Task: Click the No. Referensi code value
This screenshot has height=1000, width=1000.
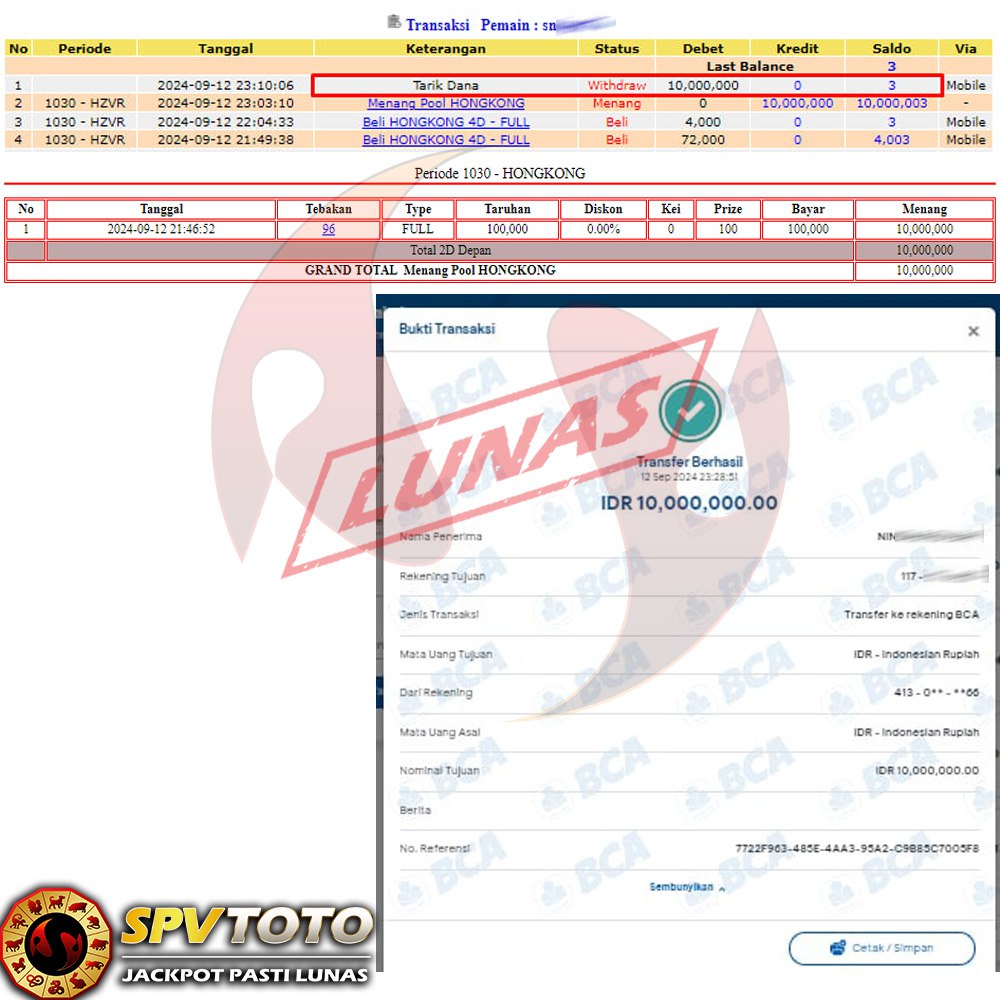Action: [857, 849]
